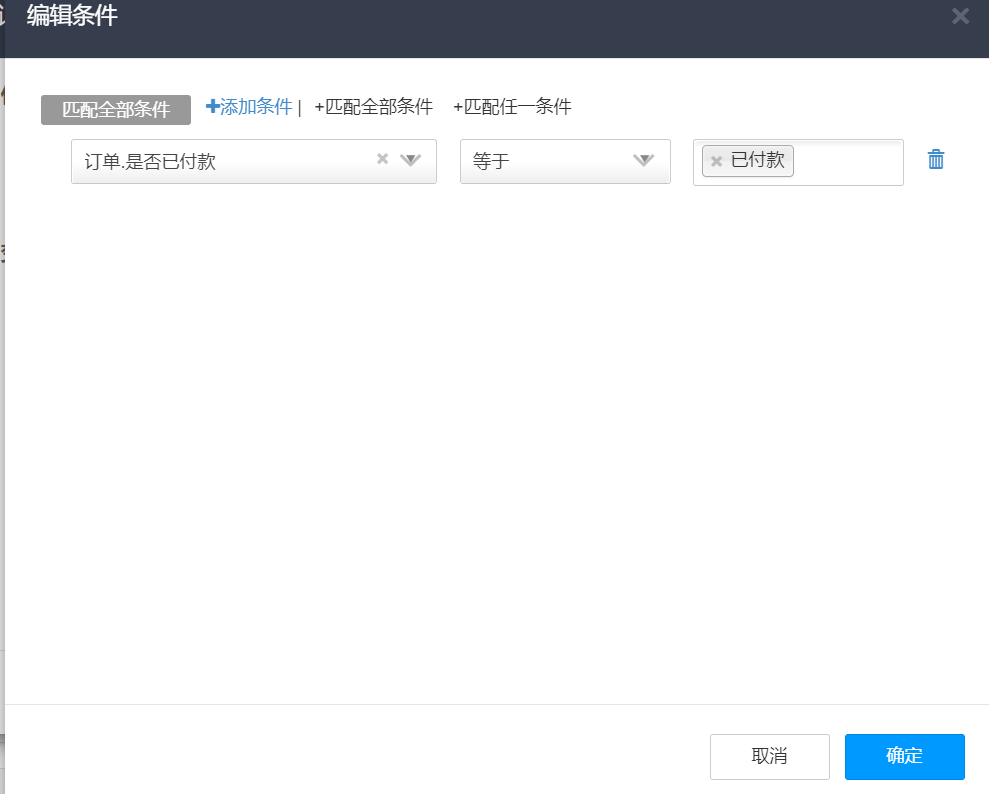The image size is (989, 794).
Task: Add a nested +匹配全部条件 group
Action: (x=373, y=107)
